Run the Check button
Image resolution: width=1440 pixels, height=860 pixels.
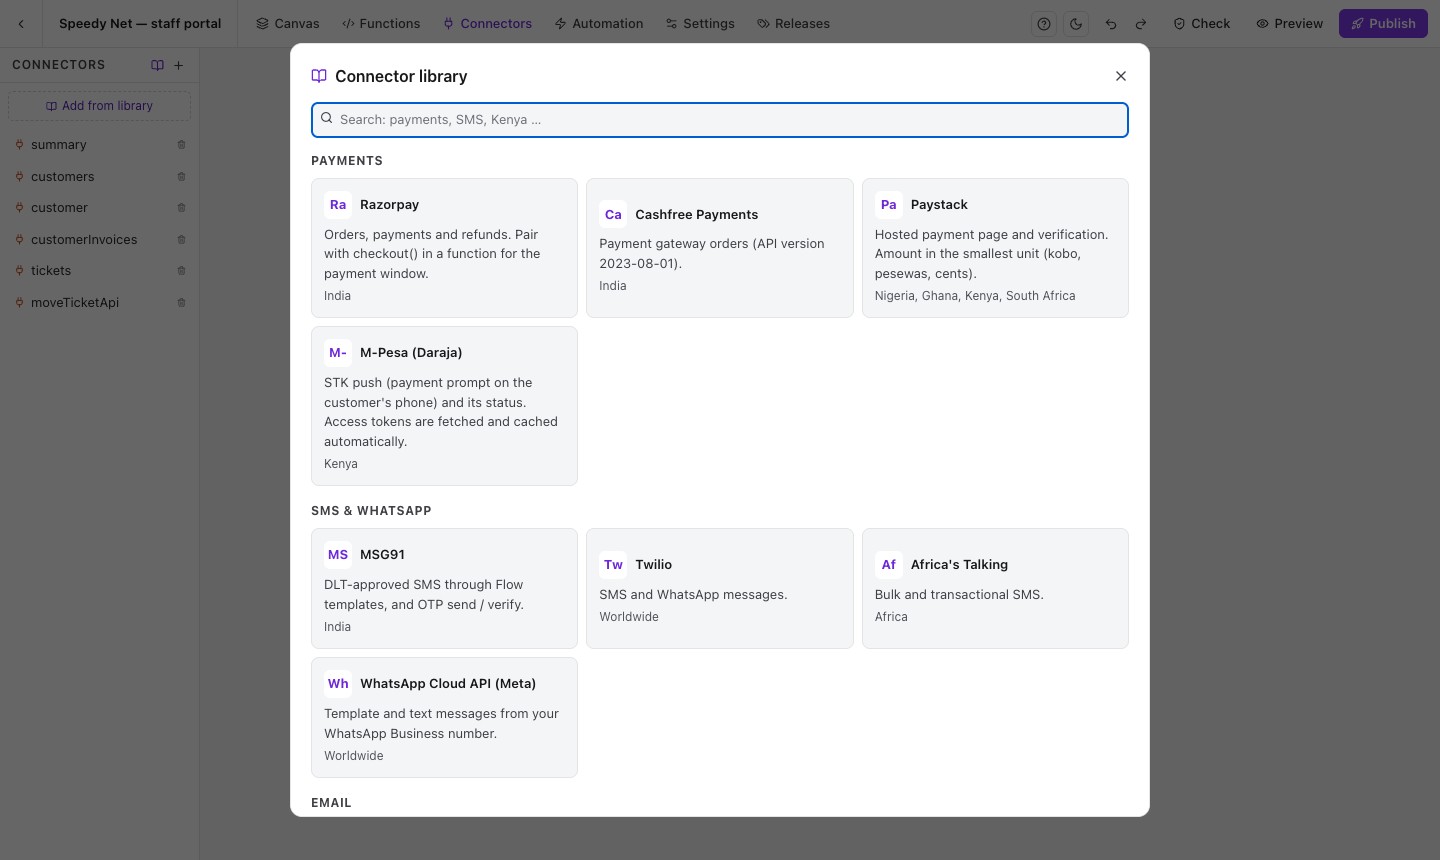click(1202, 24)
